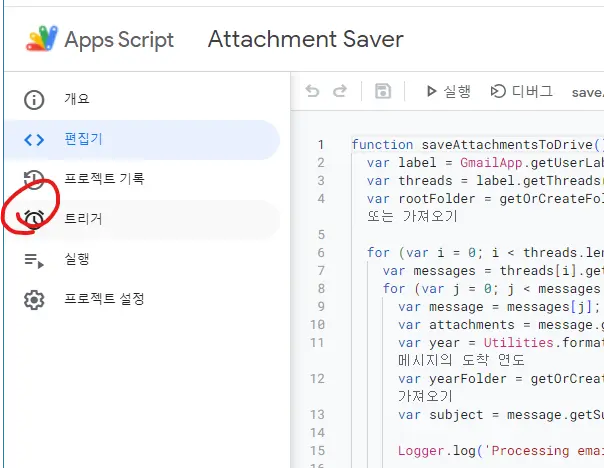
Task: Save the project with the floppy disk icon
Action: click(x=382, y=92)
